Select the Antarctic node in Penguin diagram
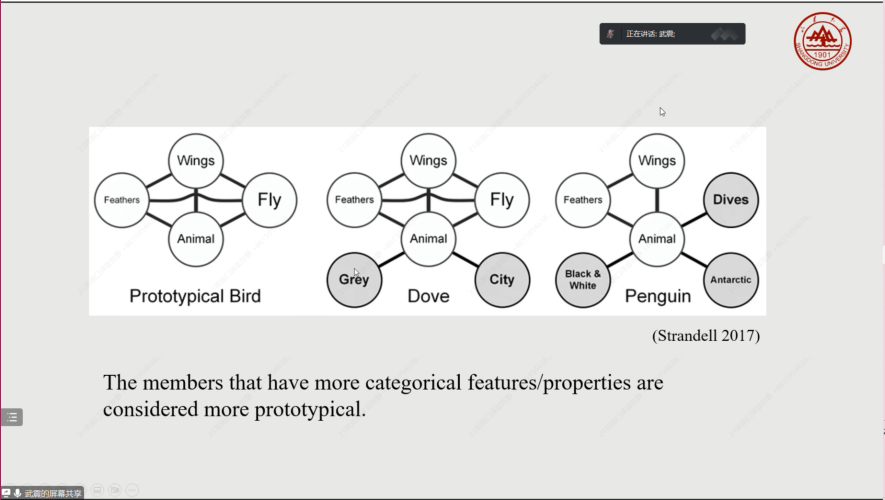 (730, 279)
